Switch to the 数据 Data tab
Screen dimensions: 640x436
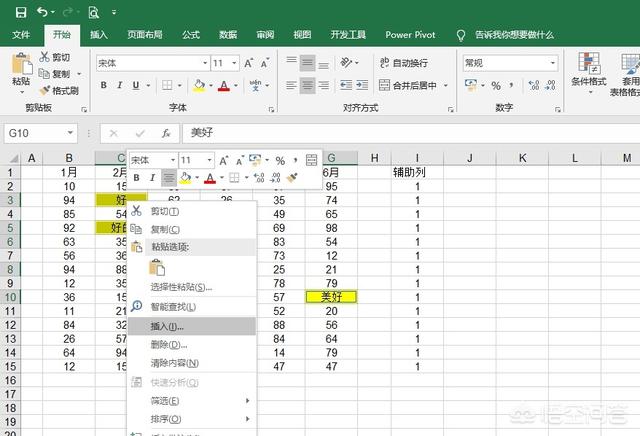[x=228, y=35]
